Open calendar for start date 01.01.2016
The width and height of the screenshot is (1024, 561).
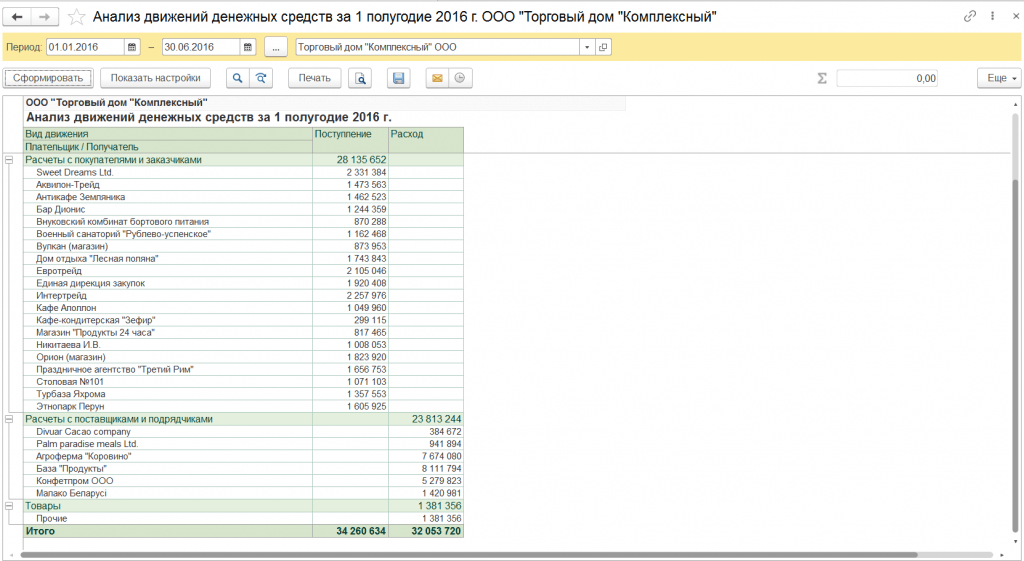coord(132,47)
